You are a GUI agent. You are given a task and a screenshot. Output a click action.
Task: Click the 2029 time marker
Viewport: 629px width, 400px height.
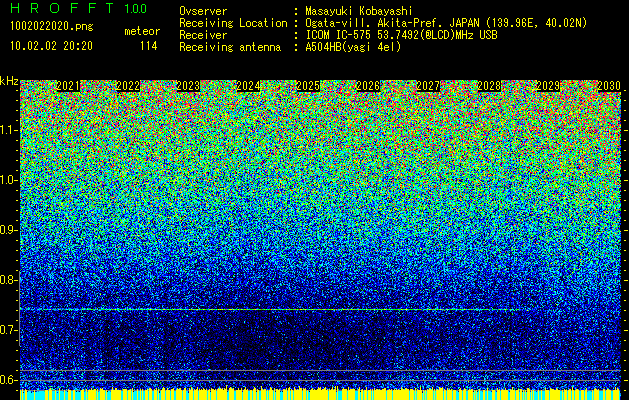click(x=548, y=86)
